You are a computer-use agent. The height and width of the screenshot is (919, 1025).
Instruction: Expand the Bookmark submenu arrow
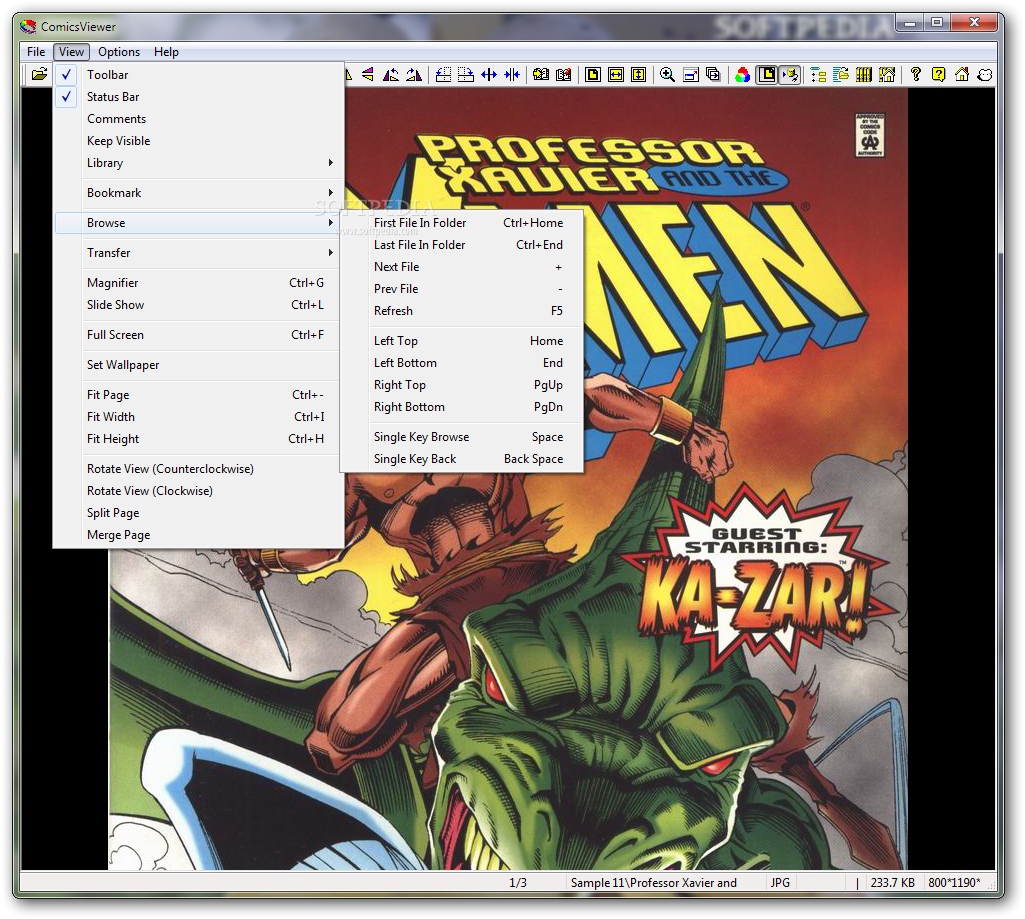331,193
